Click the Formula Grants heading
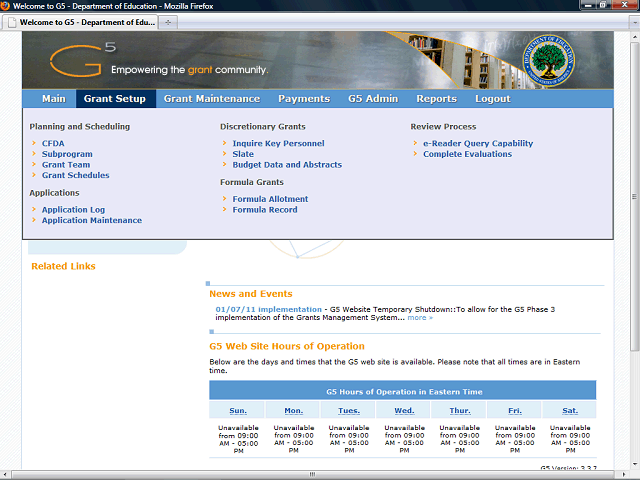Viewport: 640px width, 480px height. point(251,182)
